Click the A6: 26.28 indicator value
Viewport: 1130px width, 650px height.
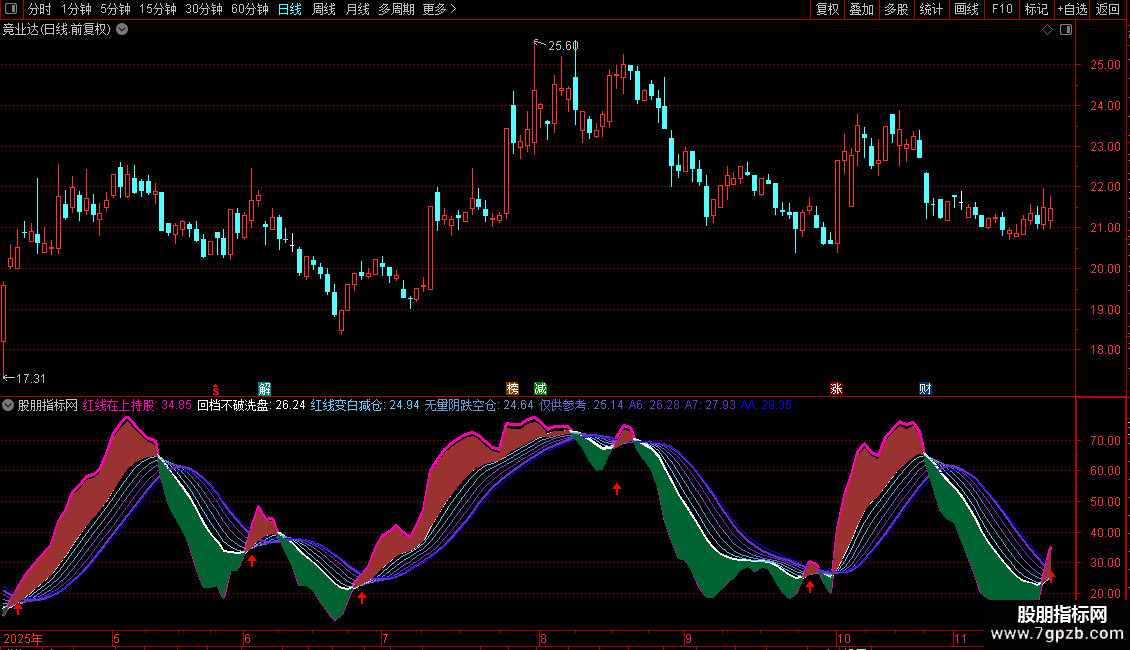(654, 405)
